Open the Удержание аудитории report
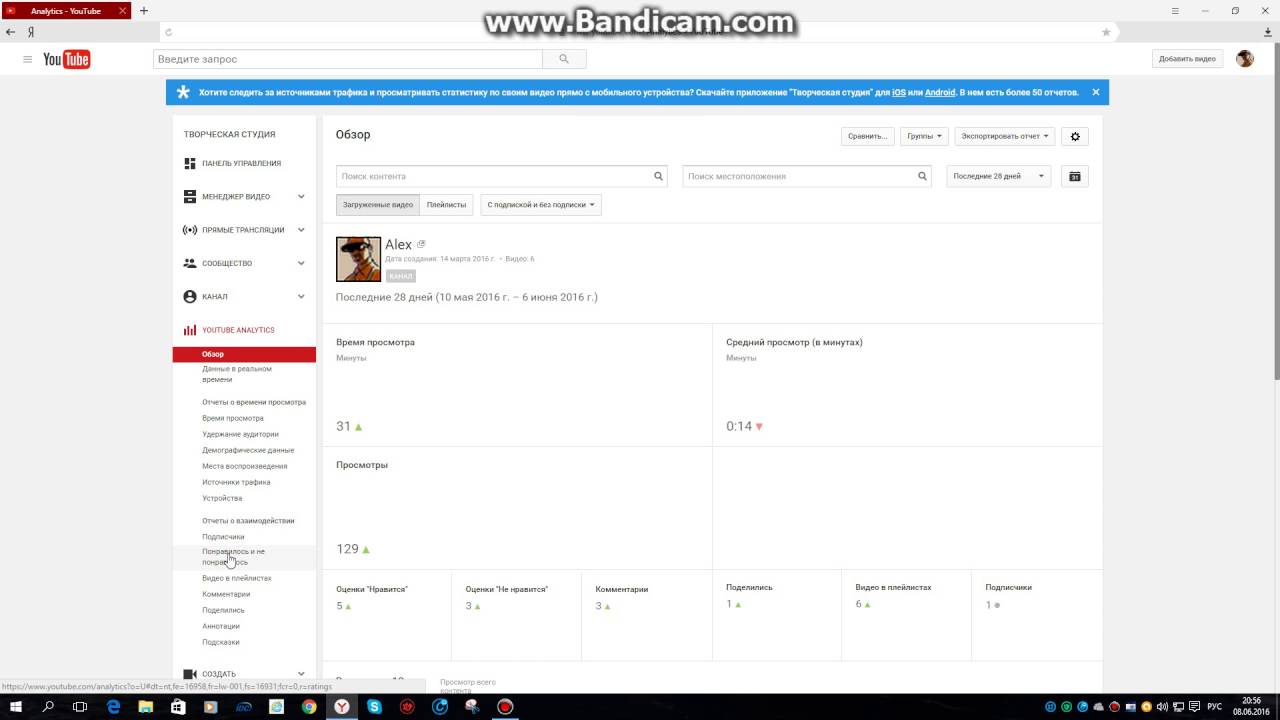 [x=240, y=434]
